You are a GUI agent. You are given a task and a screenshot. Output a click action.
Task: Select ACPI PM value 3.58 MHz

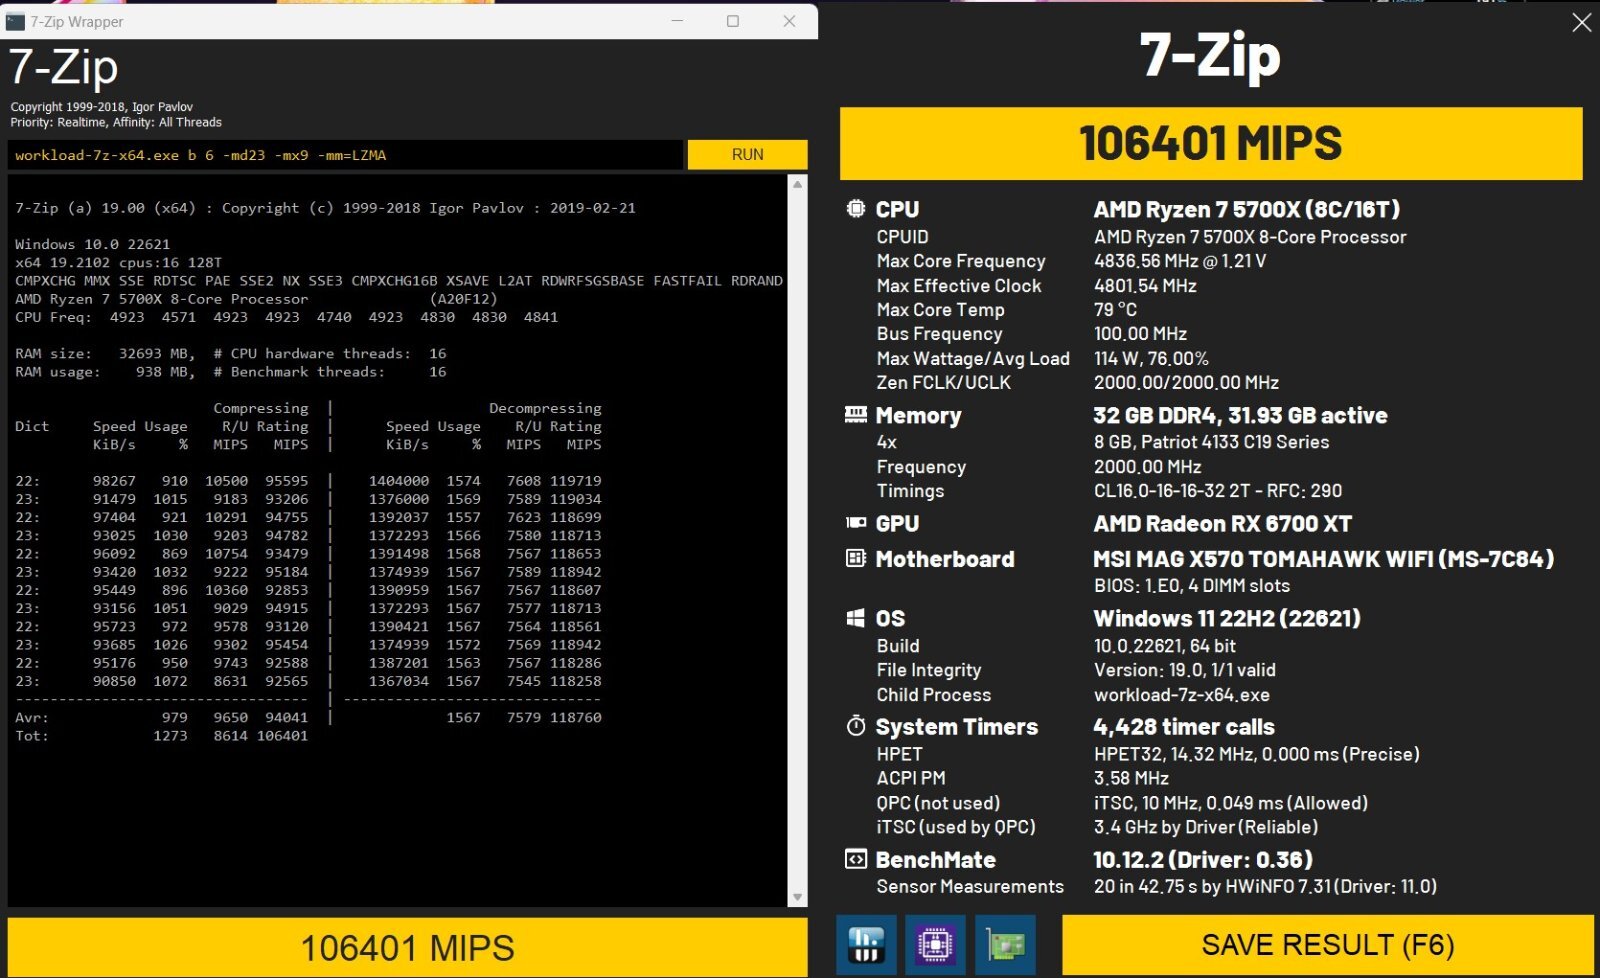click(1131, 778)
